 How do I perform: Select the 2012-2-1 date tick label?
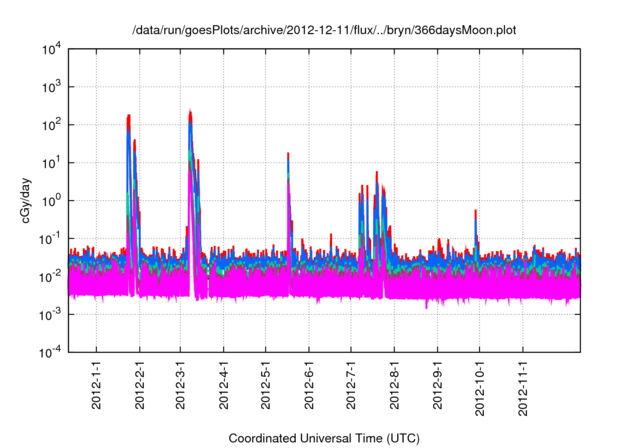[139, 389]
